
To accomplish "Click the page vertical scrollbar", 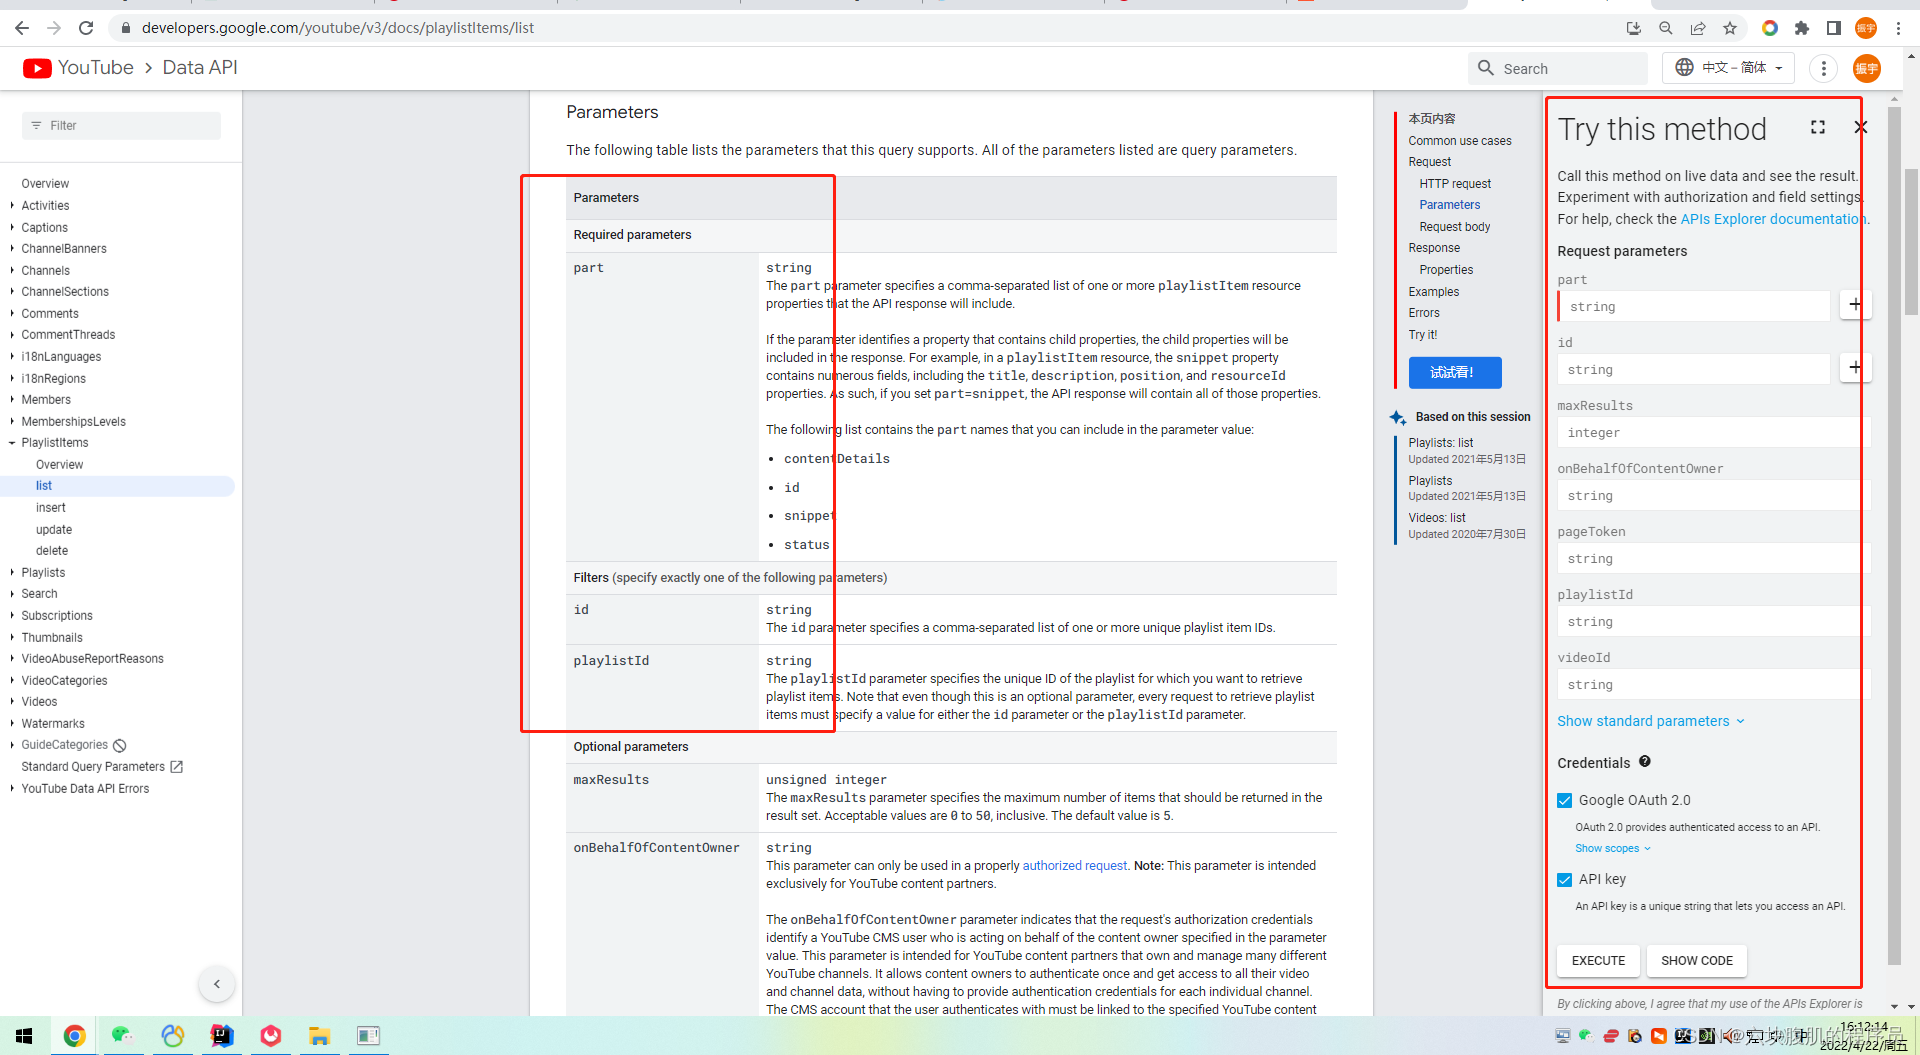I will point(1912,242).
